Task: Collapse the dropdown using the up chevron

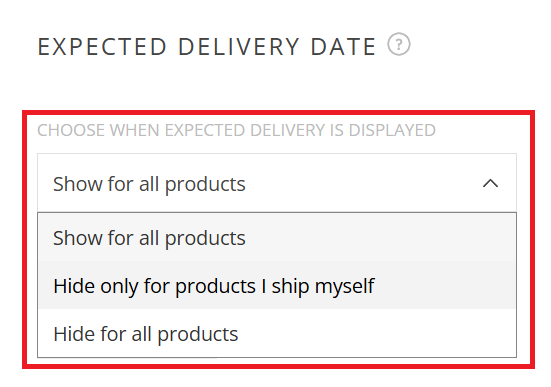Action: click(490, 183)
